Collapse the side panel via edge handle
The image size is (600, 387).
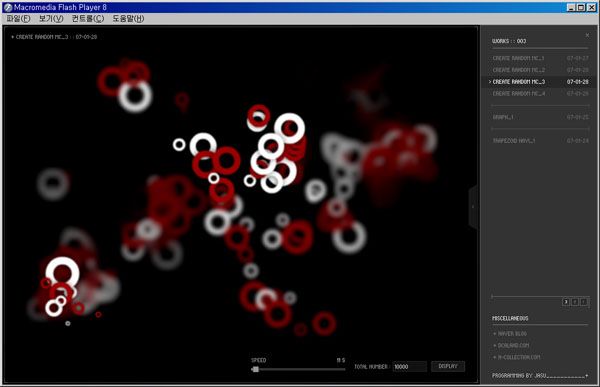473,207
